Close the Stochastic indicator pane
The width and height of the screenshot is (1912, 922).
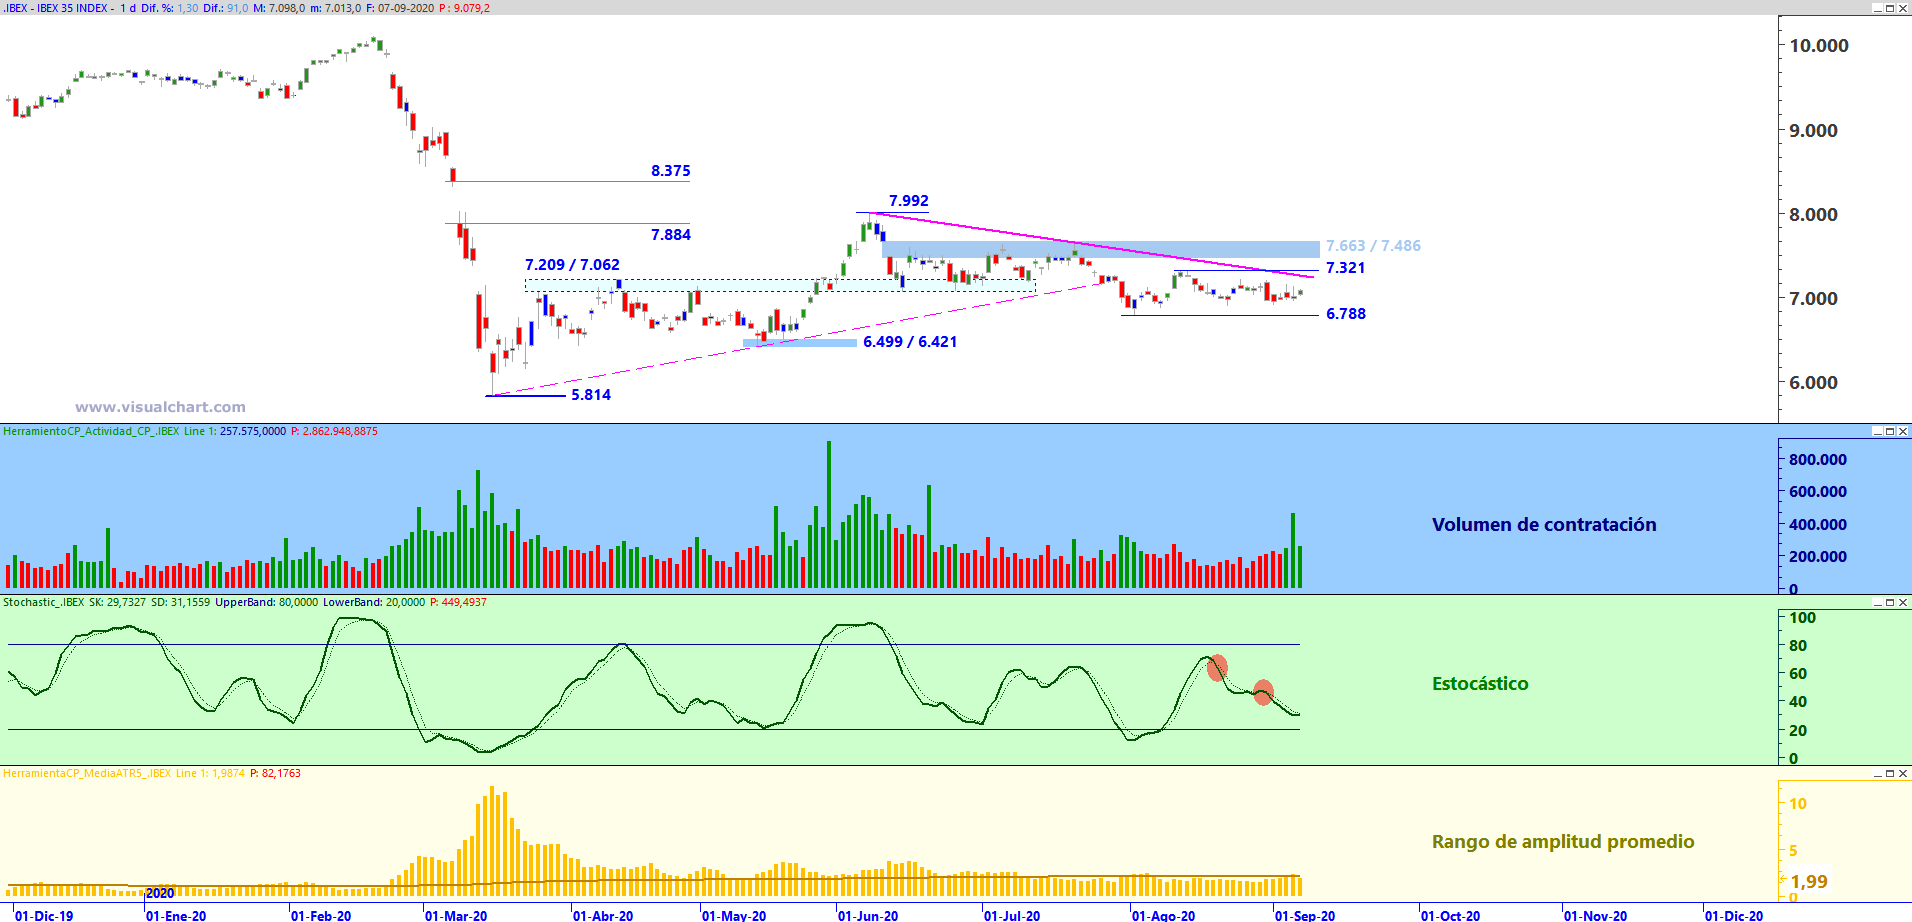click(1903, 603)
